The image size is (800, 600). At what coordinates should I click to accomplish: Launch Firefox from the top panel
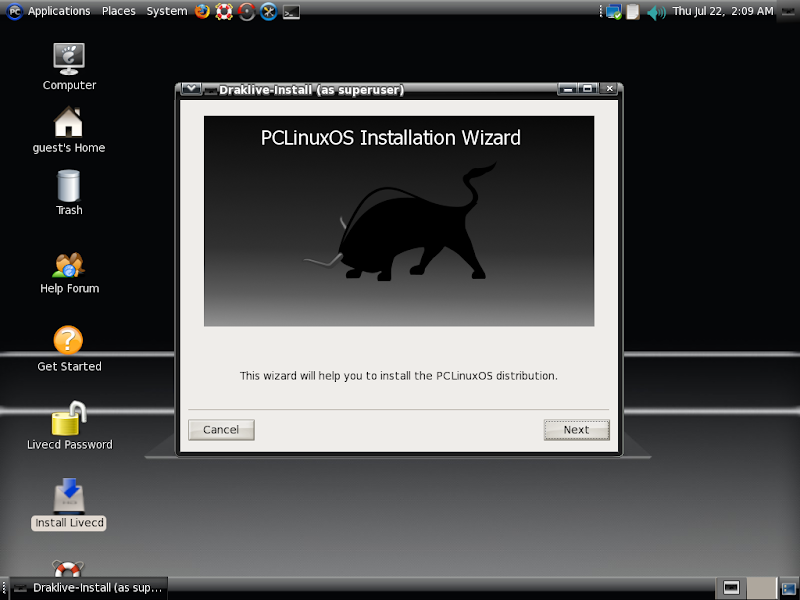[202, 11]
